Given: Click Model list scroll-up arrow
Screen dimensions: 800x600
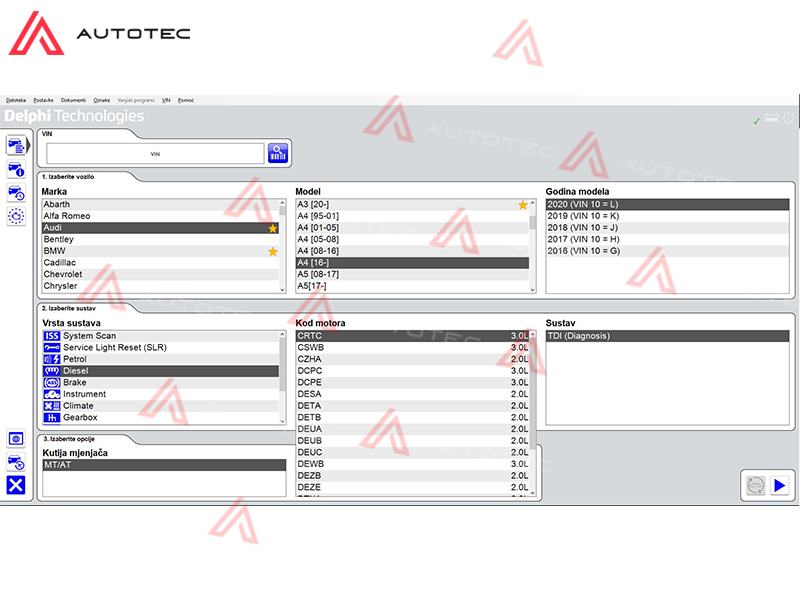Looking at the screenshot, I should [533, 203].
